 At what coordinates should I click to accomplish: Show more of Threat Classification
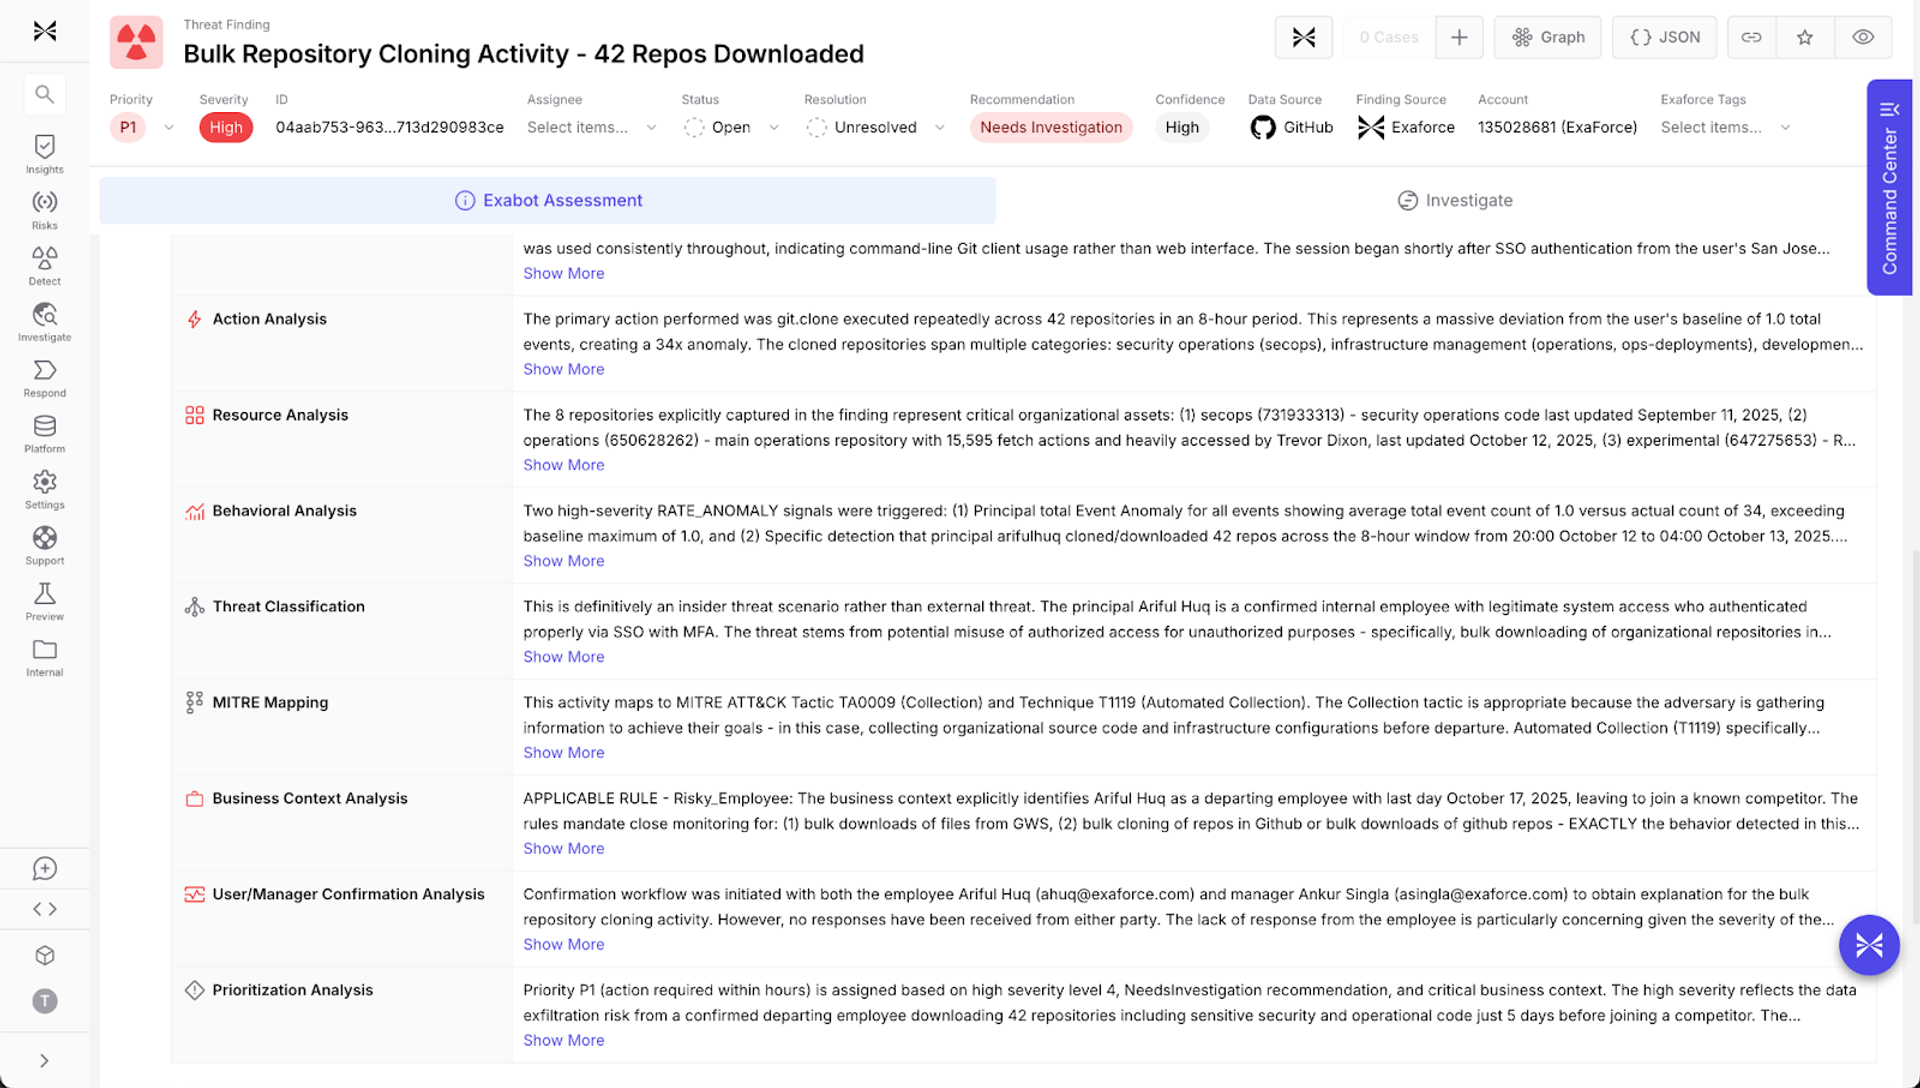coord(563,657)
